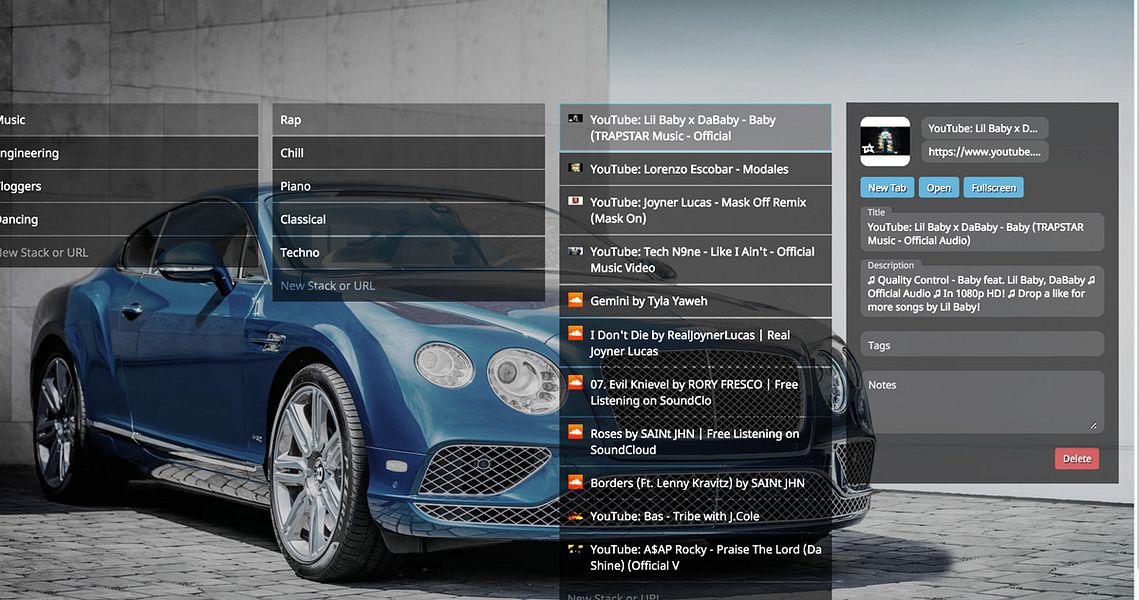Edit the Title text box

pyautogui.click(x=982, y=233)
